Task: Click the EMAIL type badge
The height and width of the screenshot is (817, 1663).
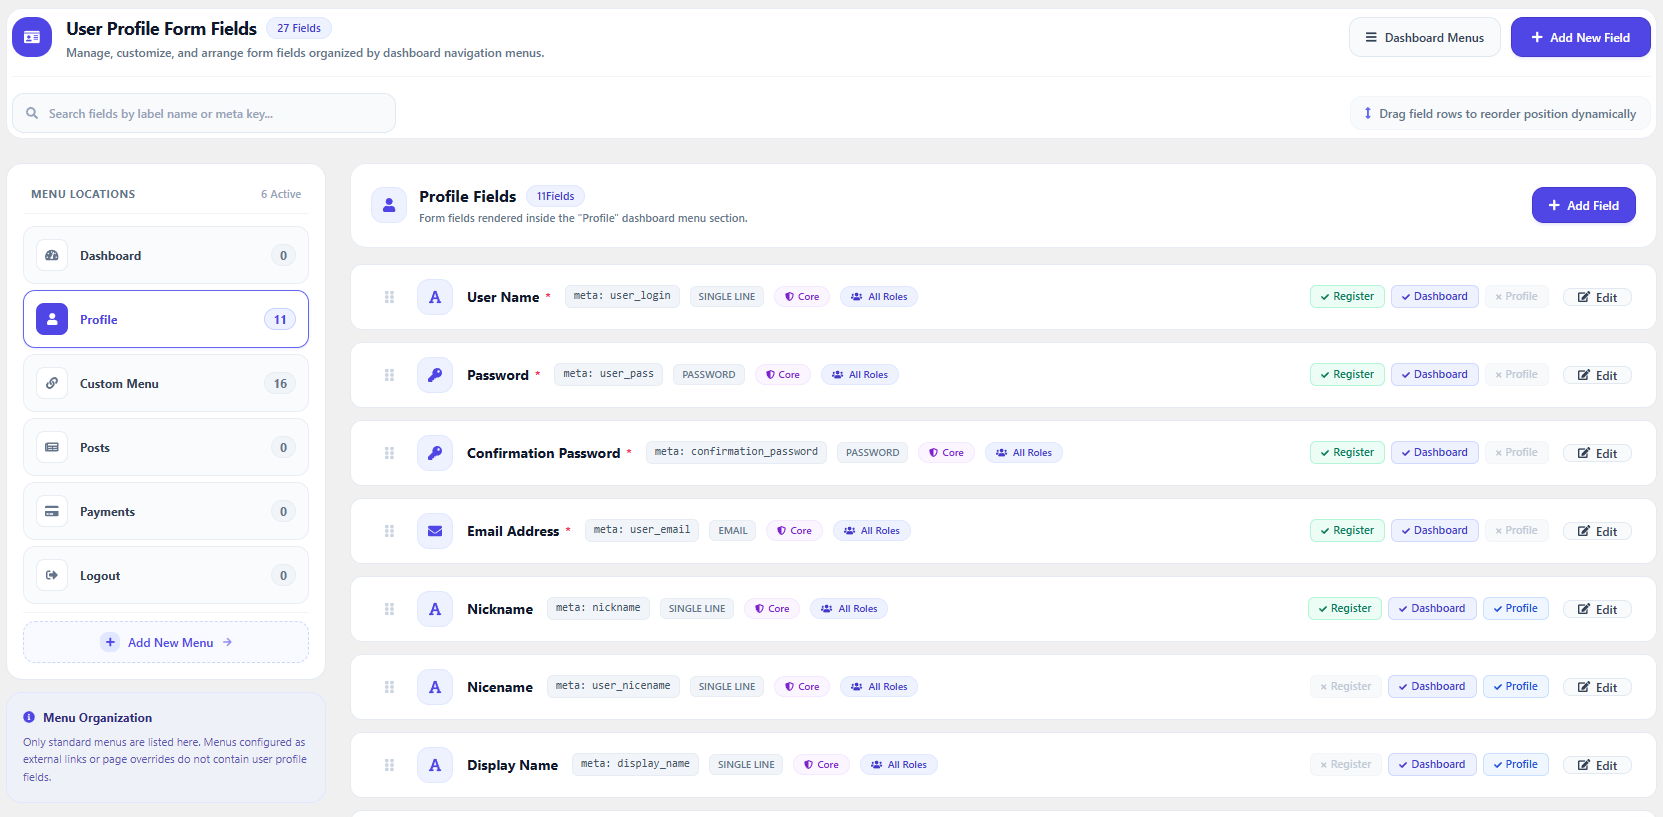Action: coord(733,530)
